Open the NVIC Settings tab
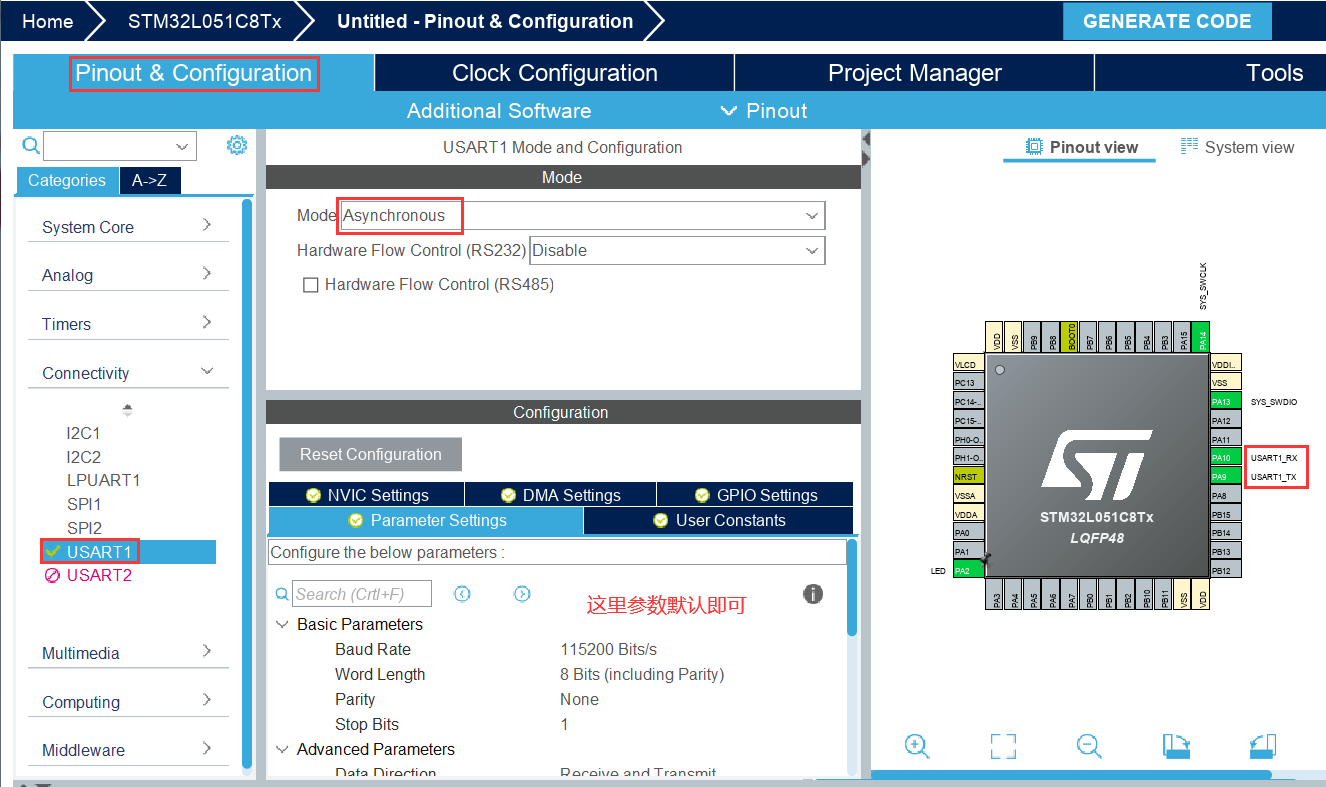1326x787 pixels. 366,495
